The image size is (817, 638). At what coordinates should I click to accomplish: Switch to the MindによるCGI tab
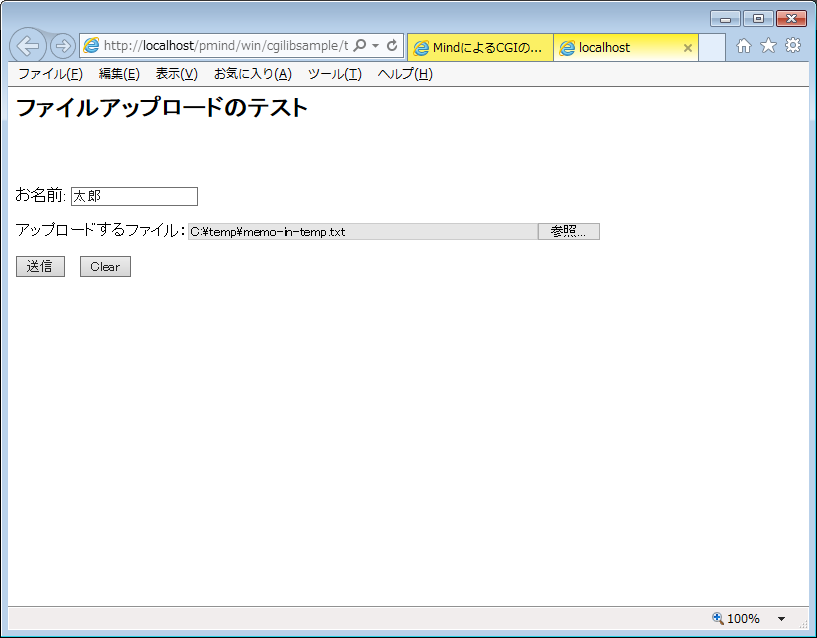pos(480,48)
